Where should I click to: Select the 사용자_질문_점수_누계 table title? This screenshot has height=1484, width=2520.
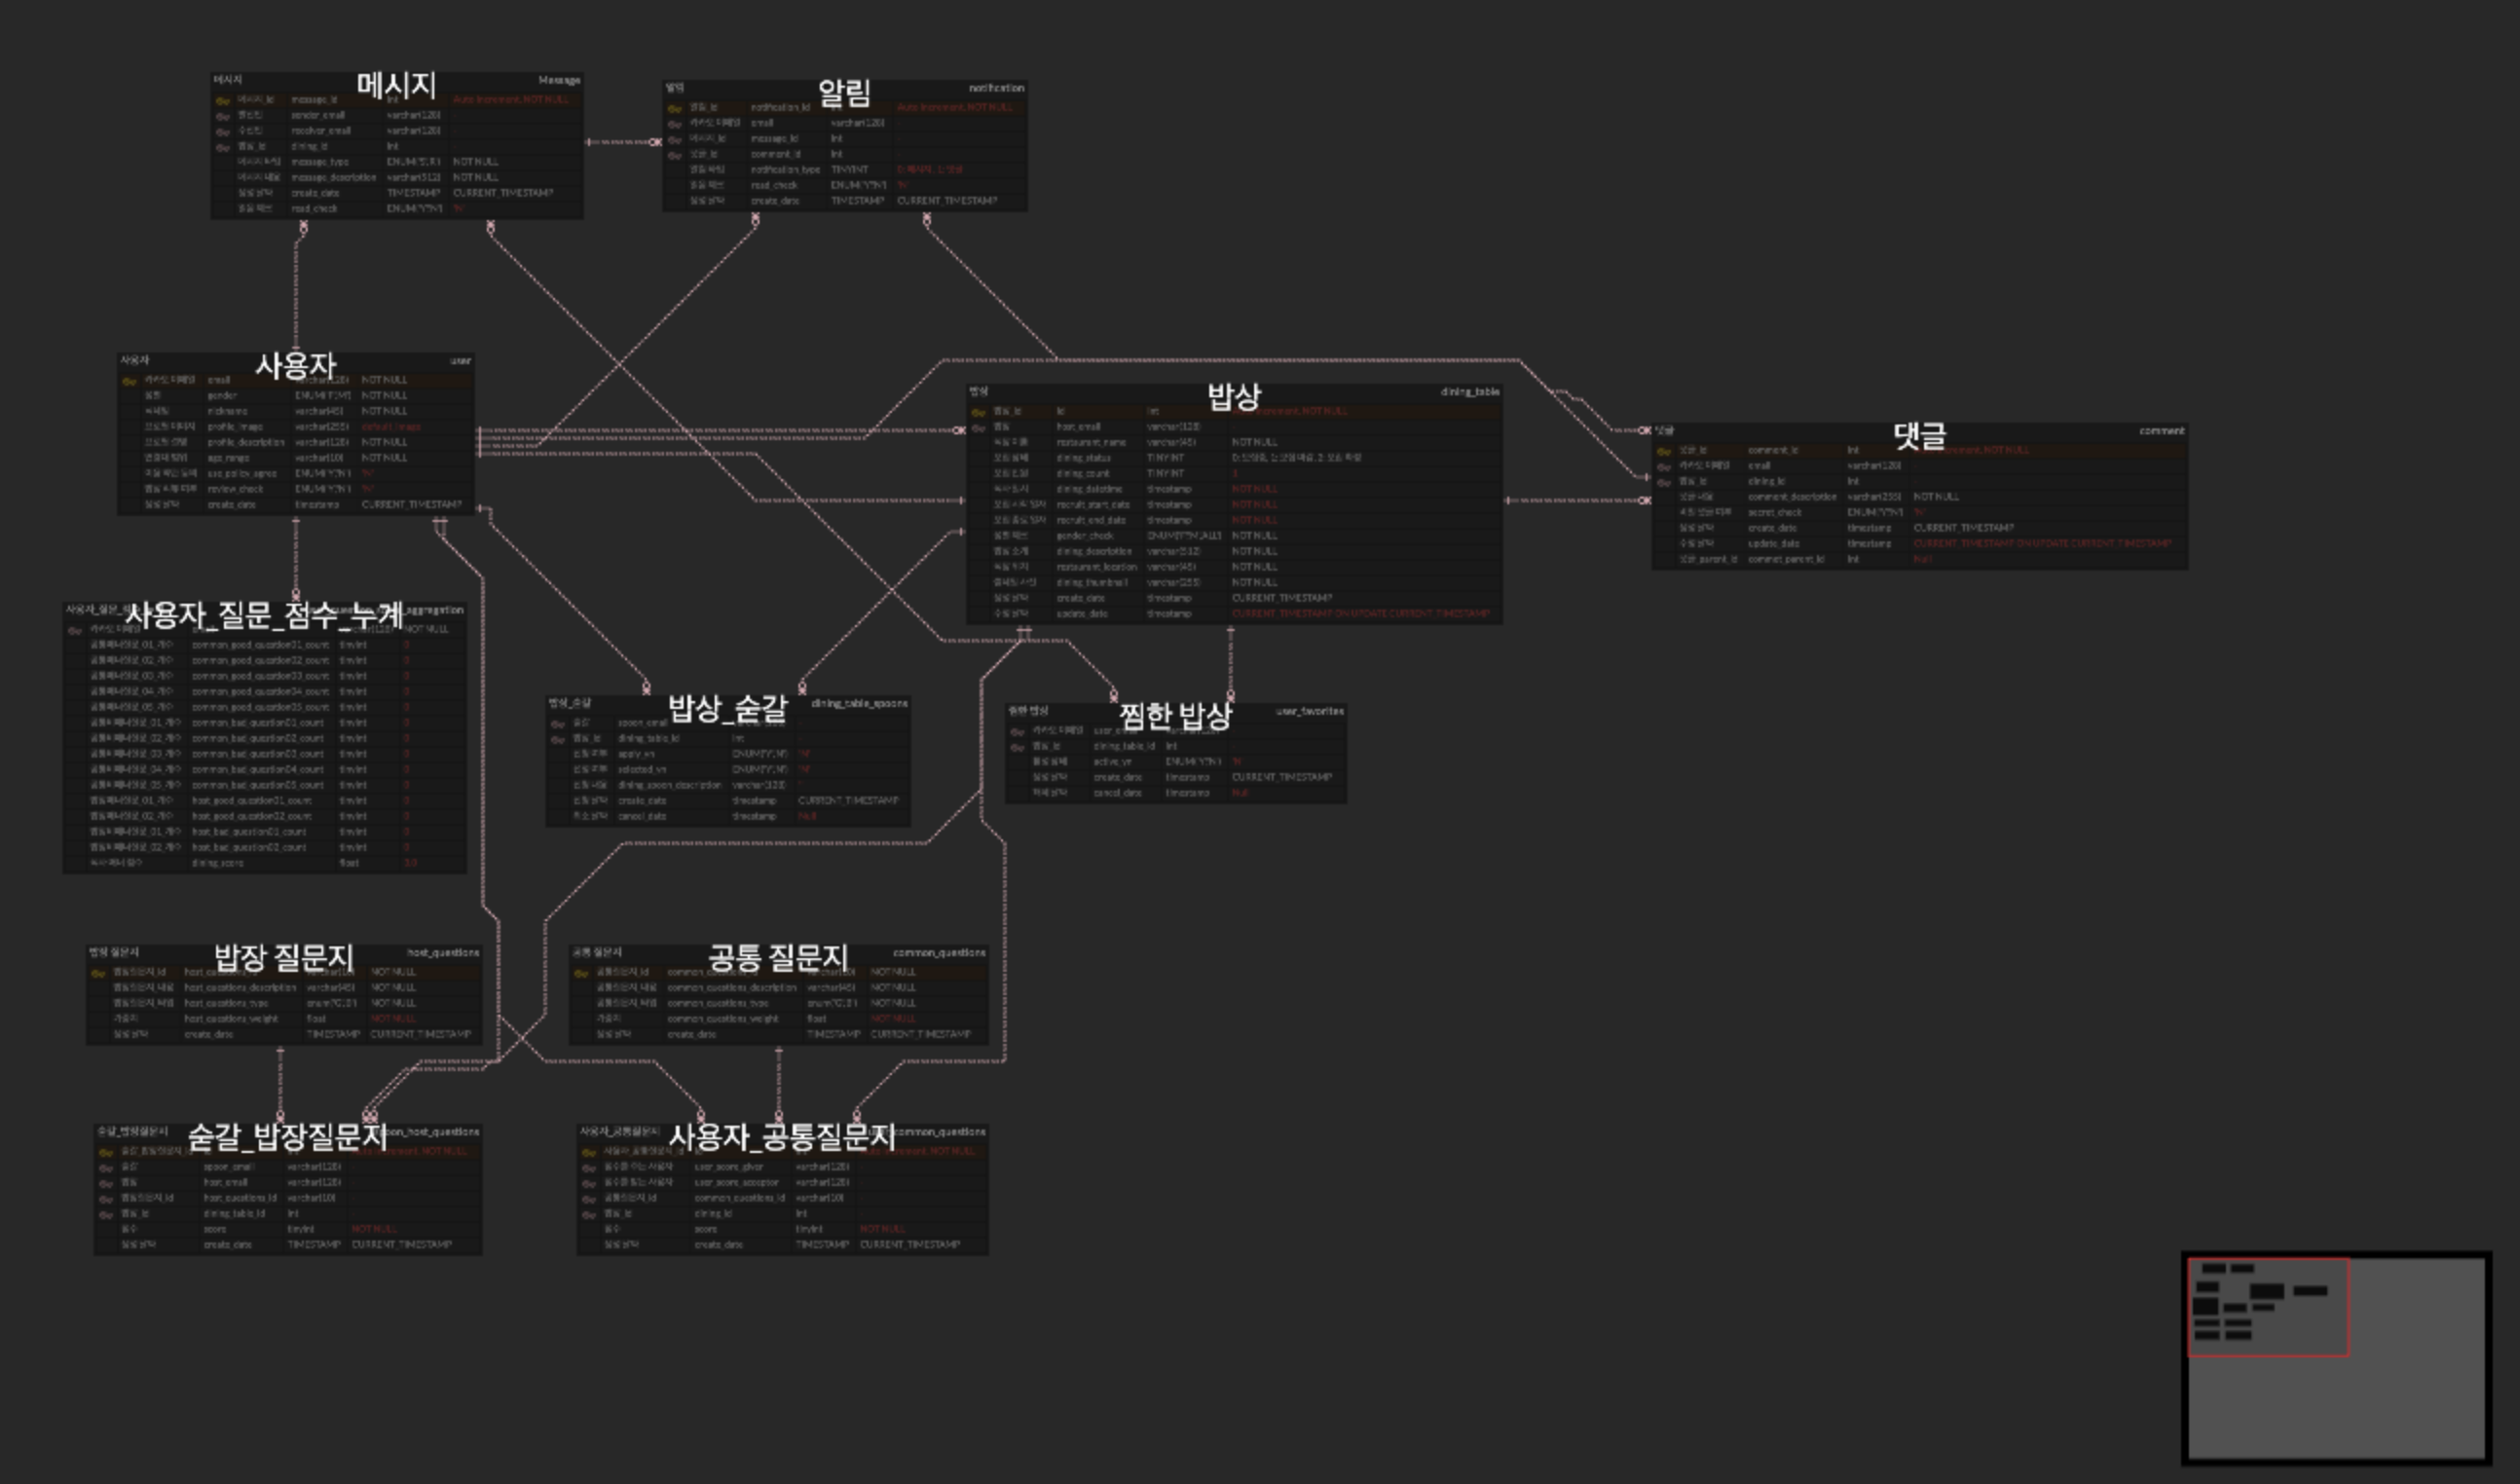264,614
